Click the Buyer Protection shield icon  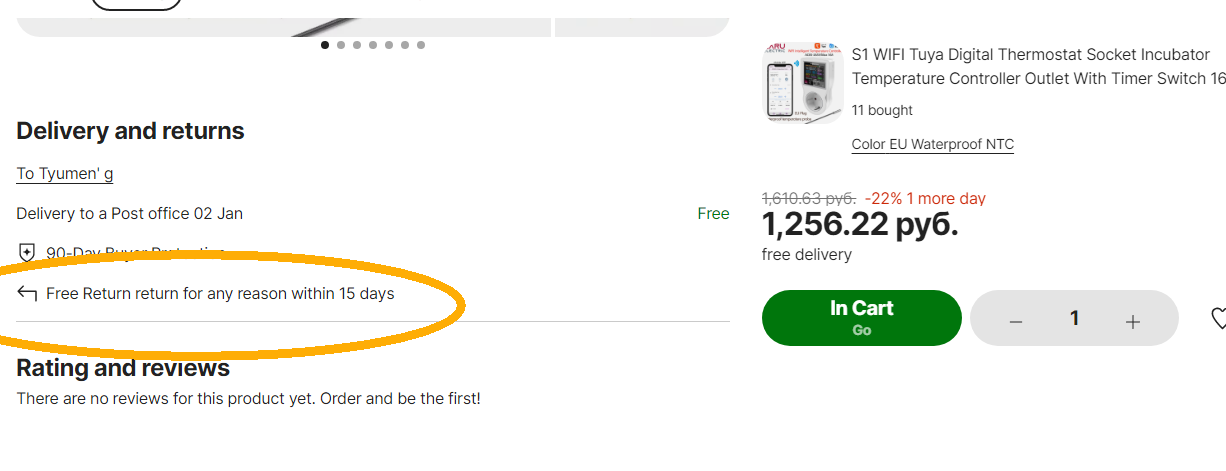[x=27, y=253]
